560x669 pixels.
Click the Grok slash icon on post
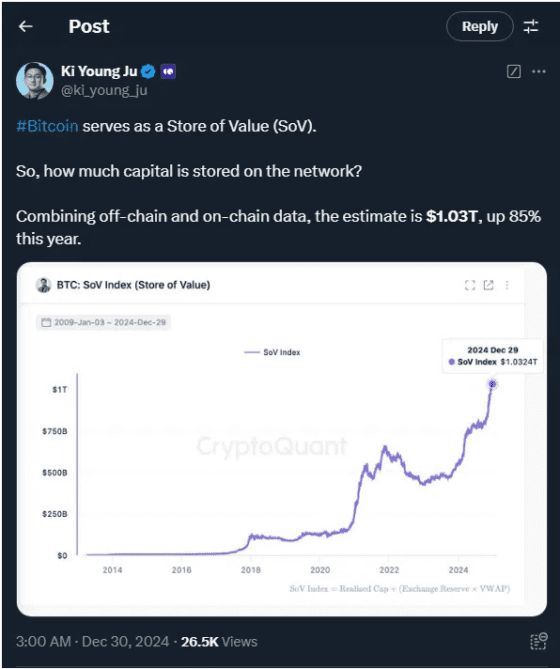click(x=514, y=71)
